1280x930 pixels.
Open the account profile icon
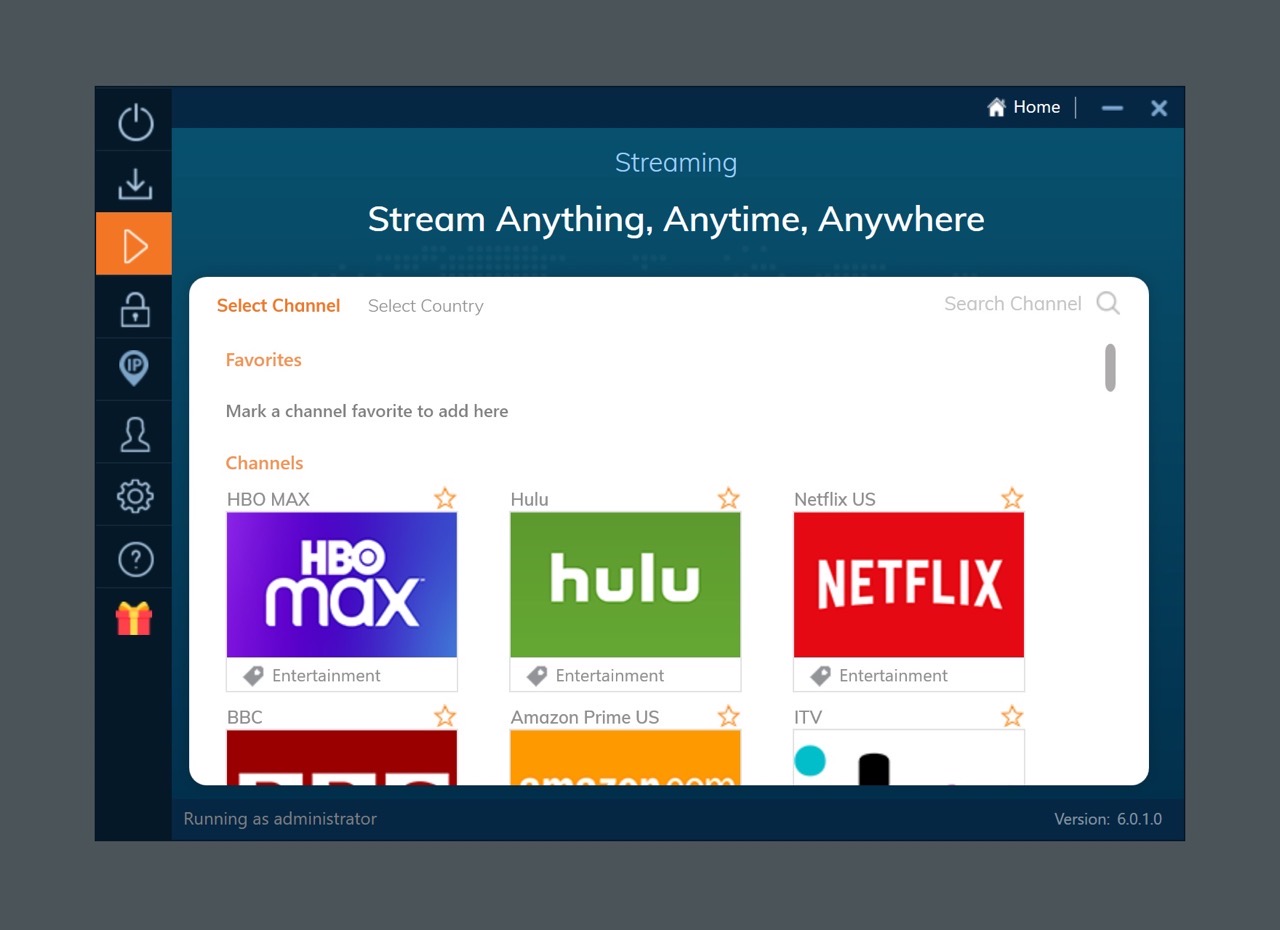point(135,433)
